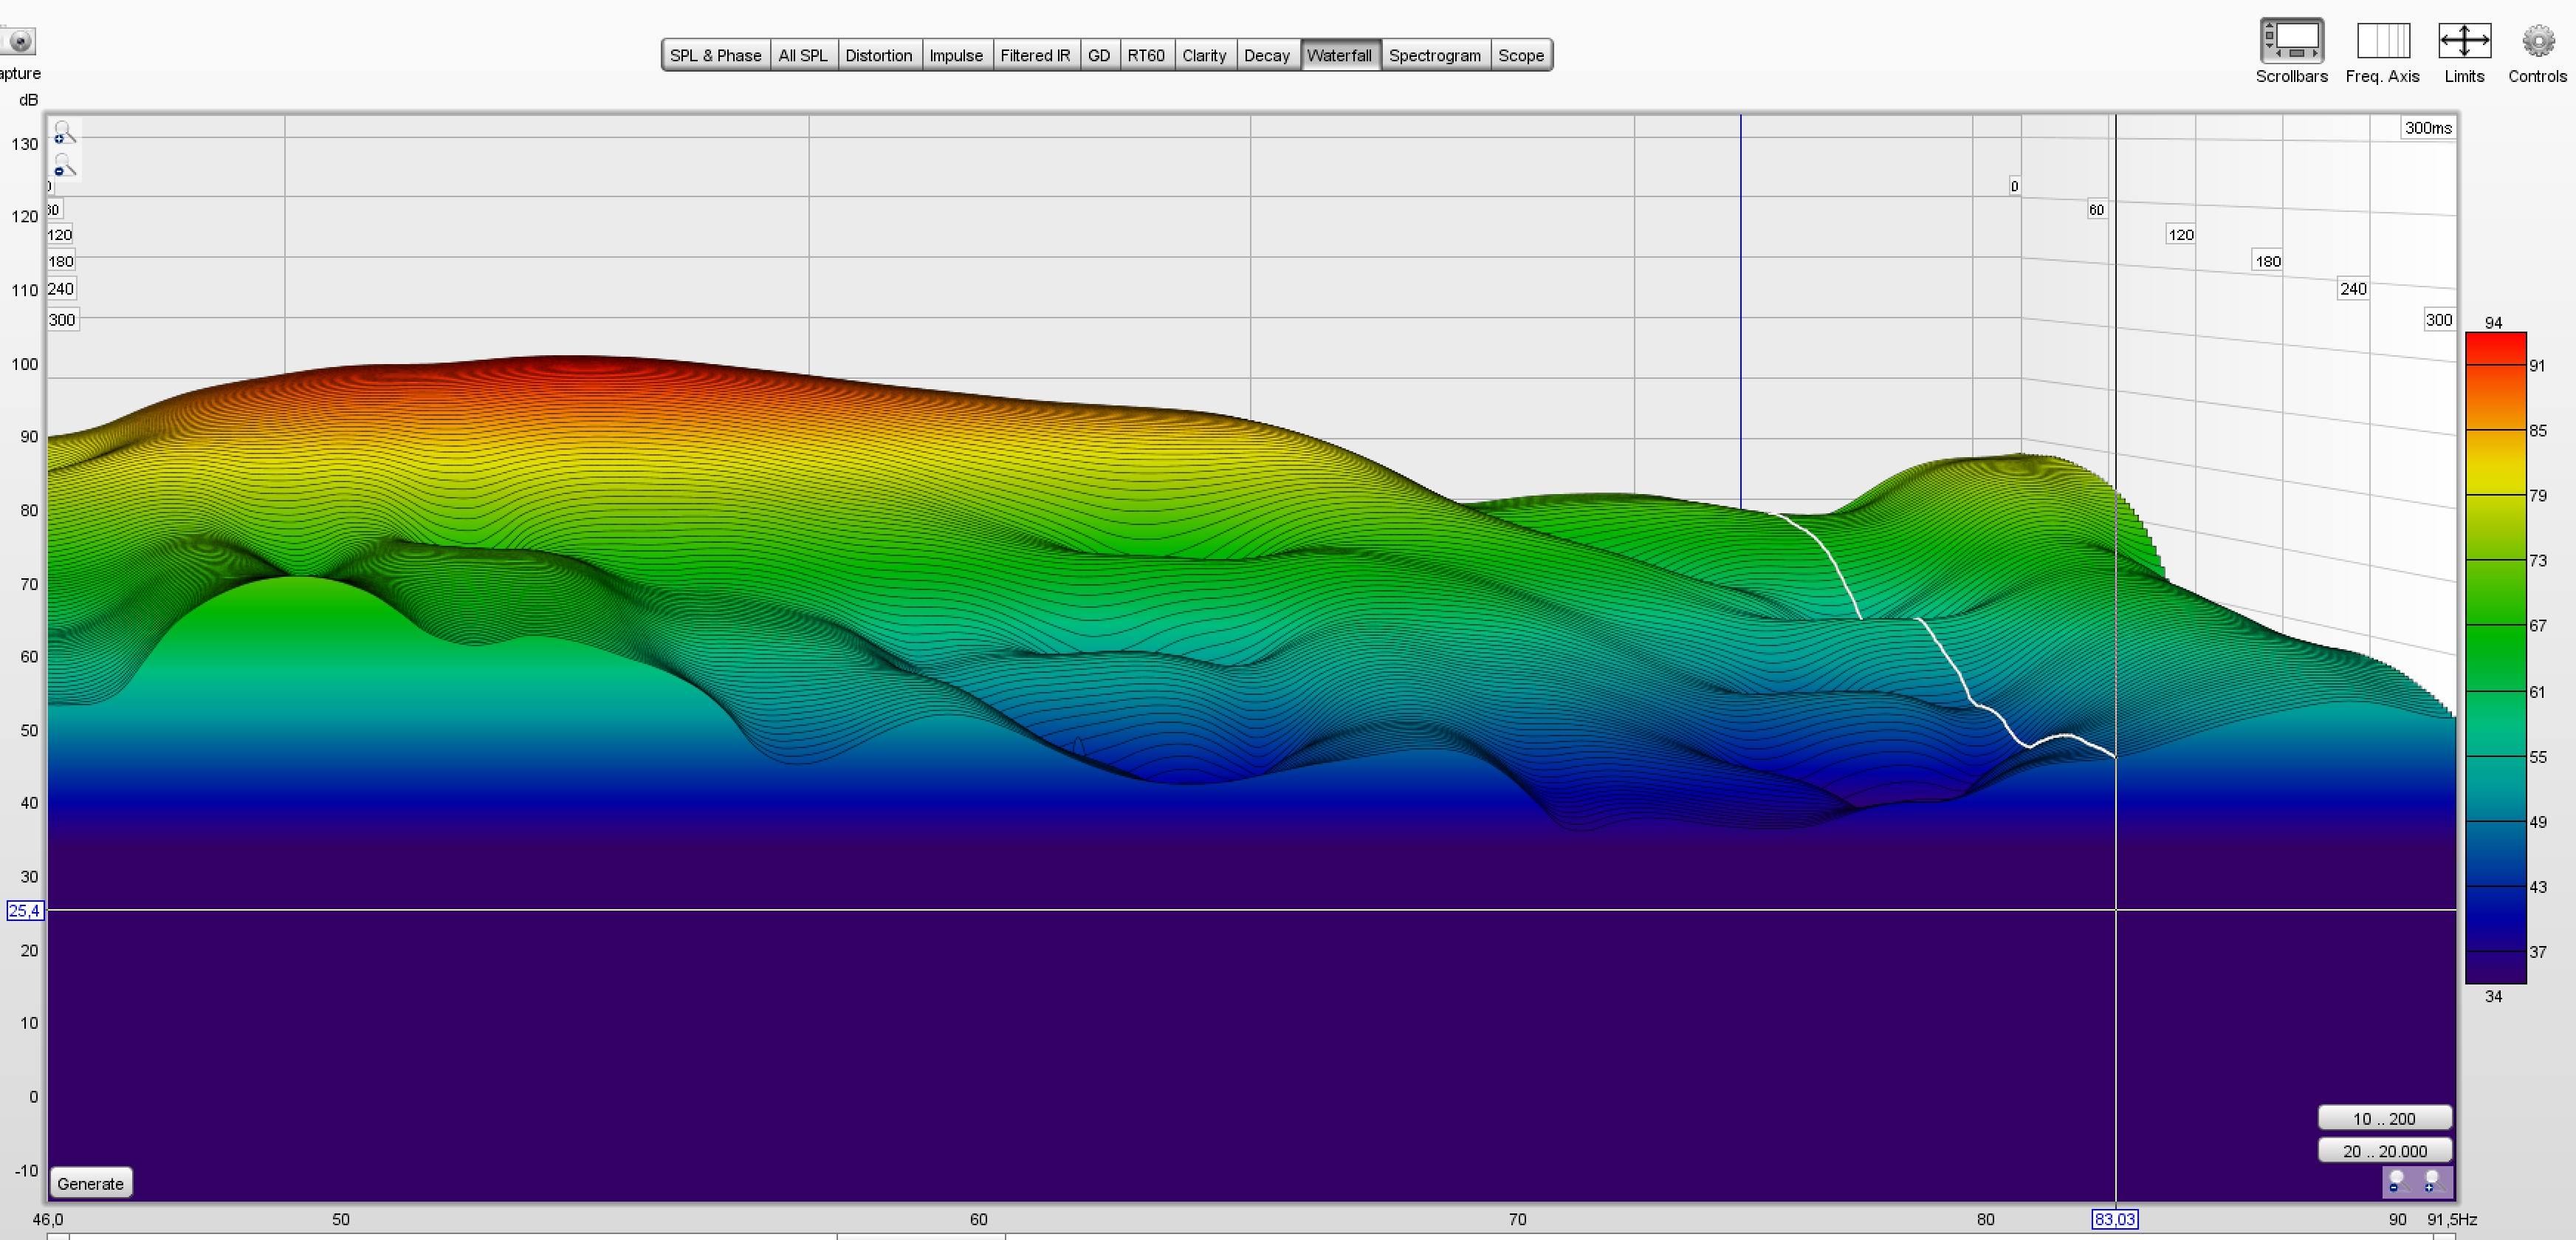Open the Filtered IR tab
Screen dimensions: 2576x1240
[x=1034, y=55]
